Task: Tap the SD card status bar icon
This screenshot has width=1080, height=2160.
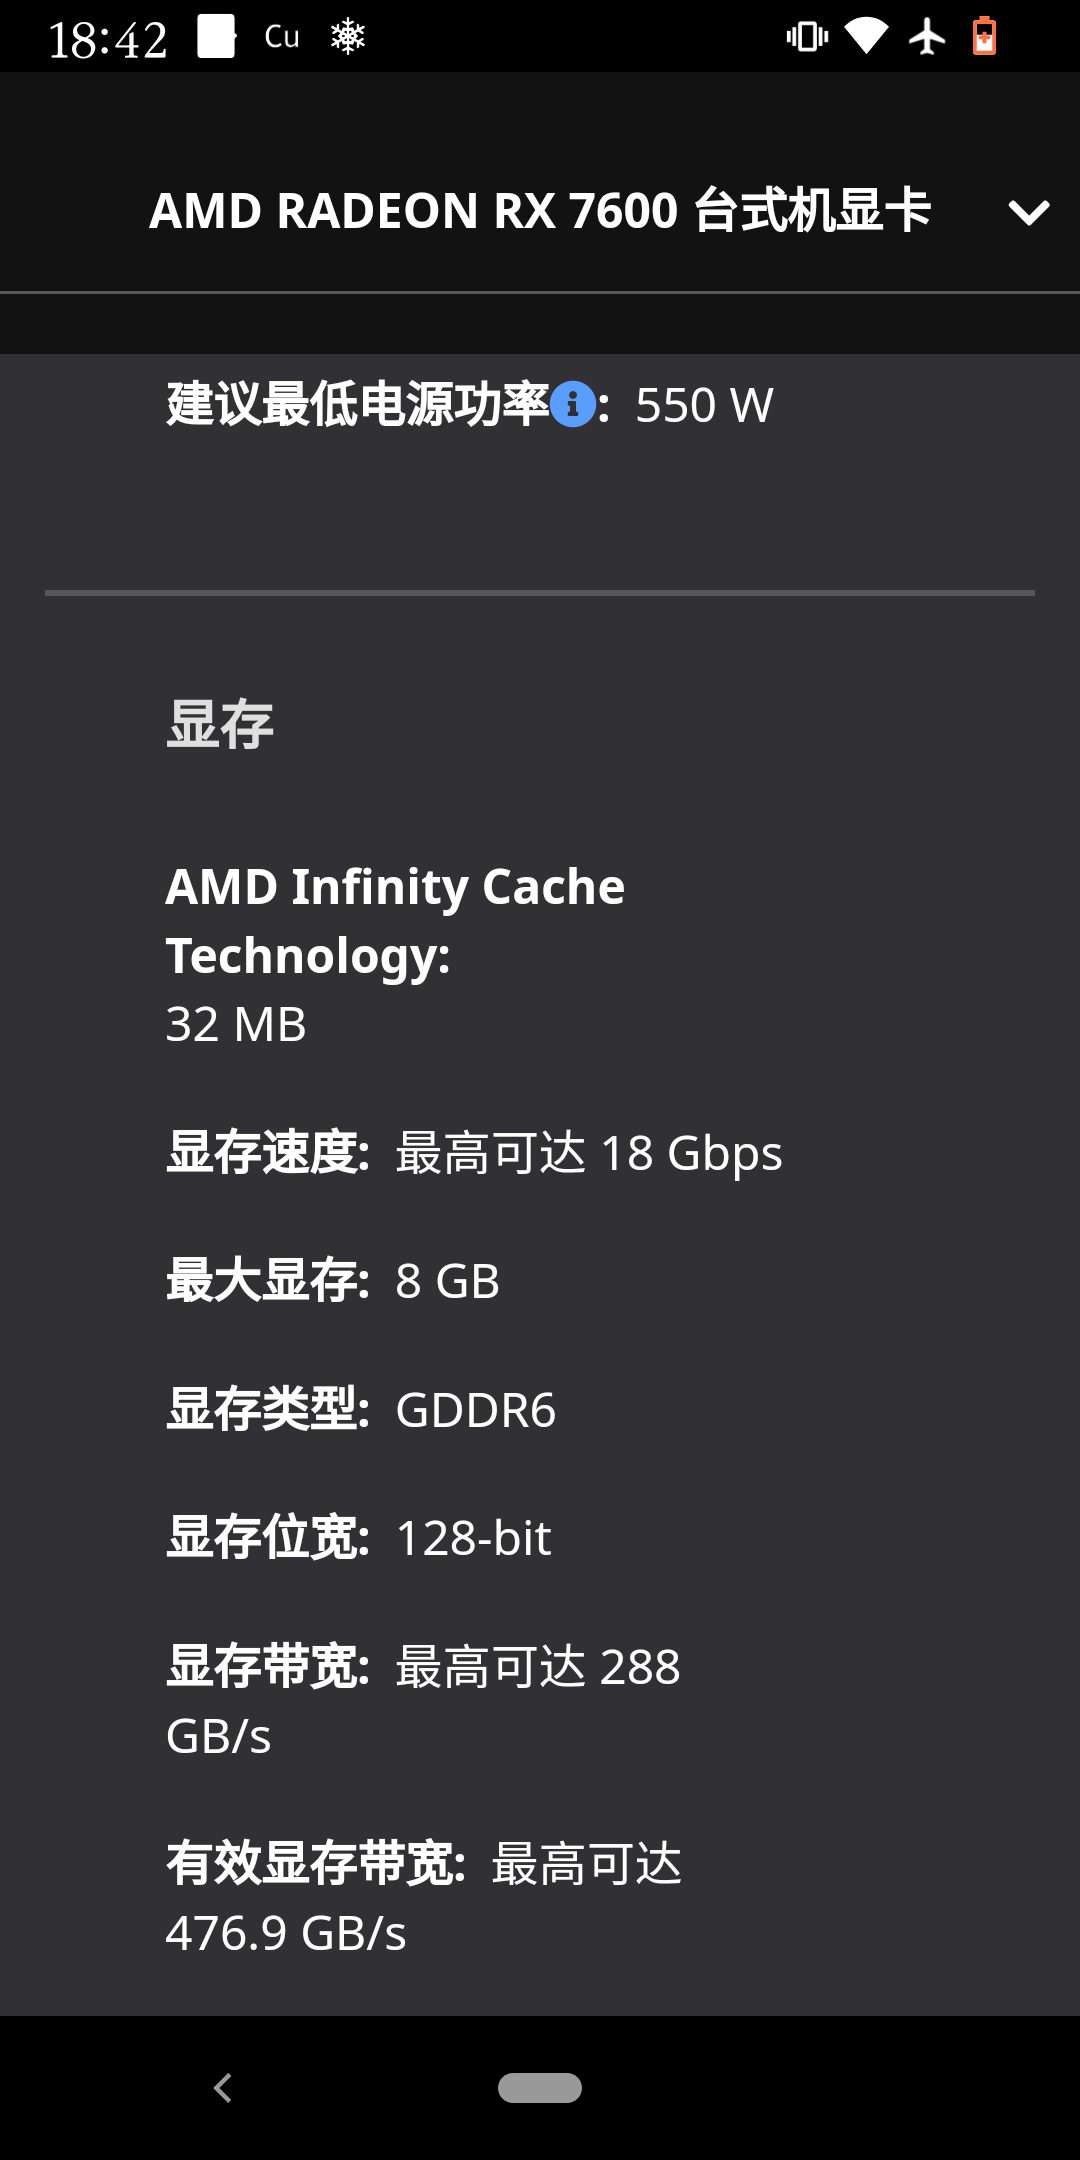Action: click(216, 37)
